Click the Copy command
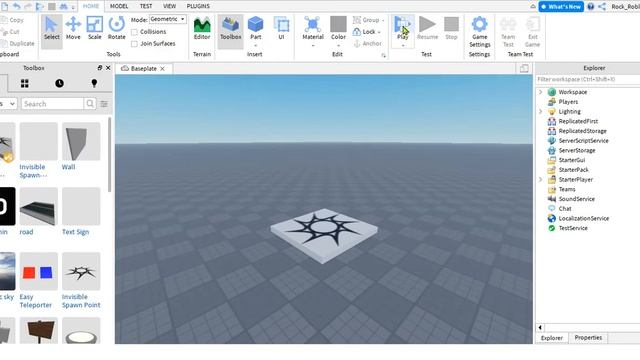This screenshot has width=640, height=360. [x=12, y=20]
